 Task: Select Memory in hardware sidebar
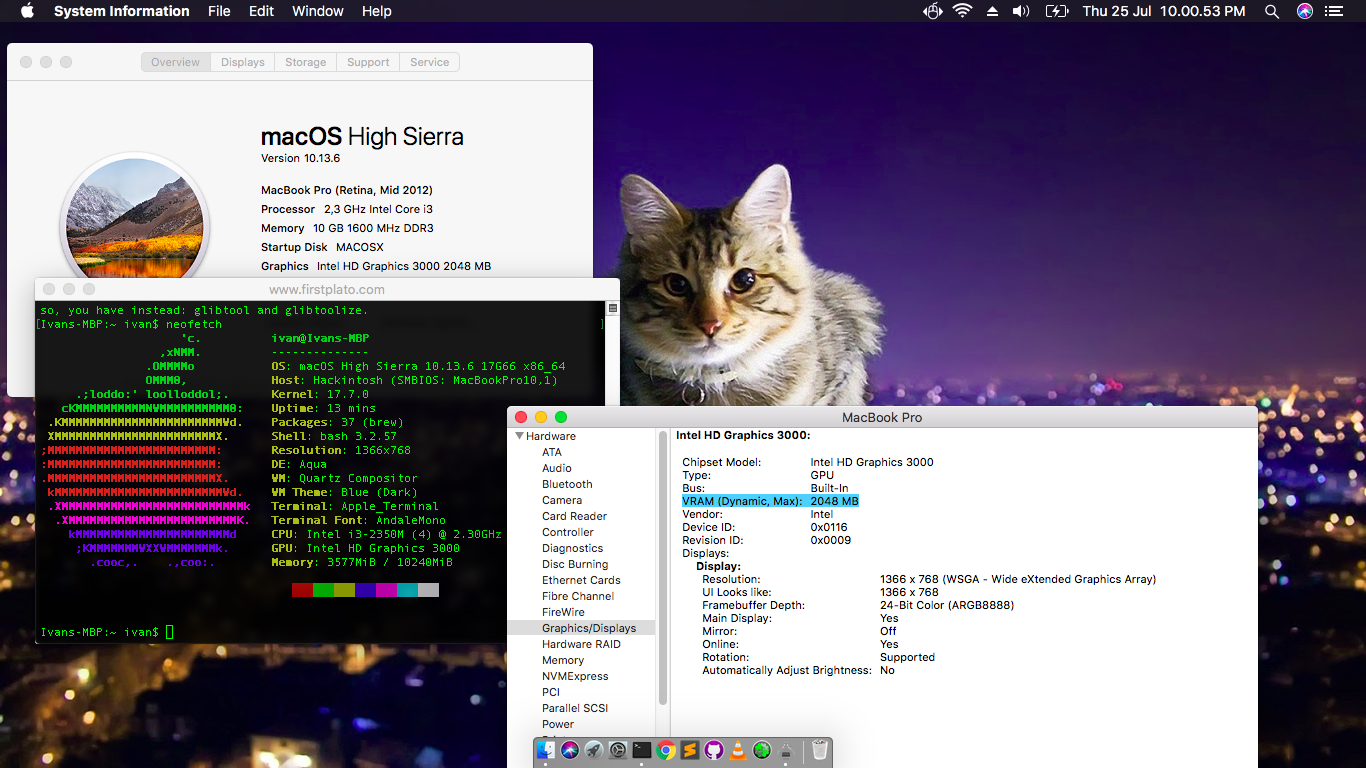point(563,660)
